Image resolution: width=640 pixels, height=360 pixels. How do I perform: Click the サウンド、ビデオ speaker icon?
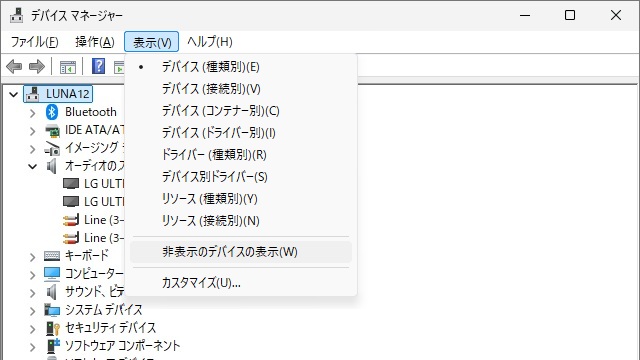pos(51,292)
